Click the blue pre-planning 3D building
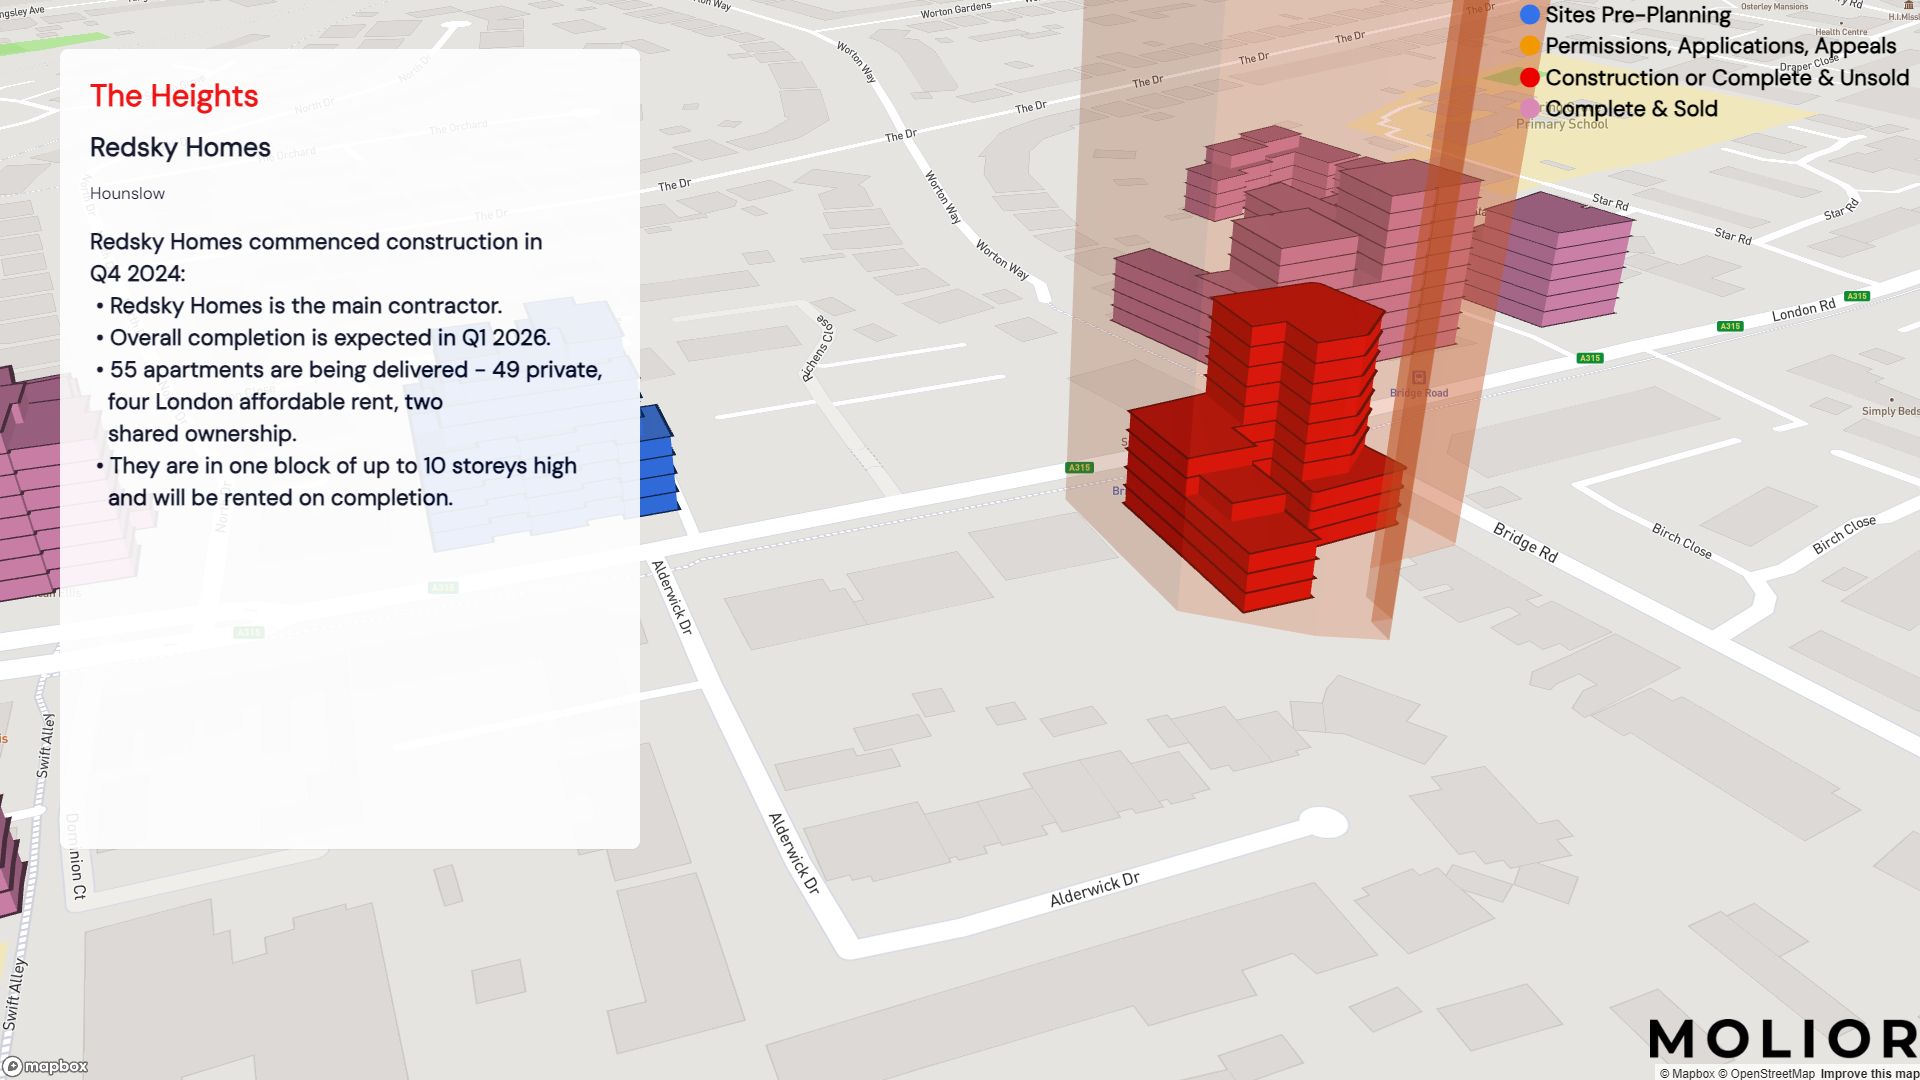 [x=658, y=461]
